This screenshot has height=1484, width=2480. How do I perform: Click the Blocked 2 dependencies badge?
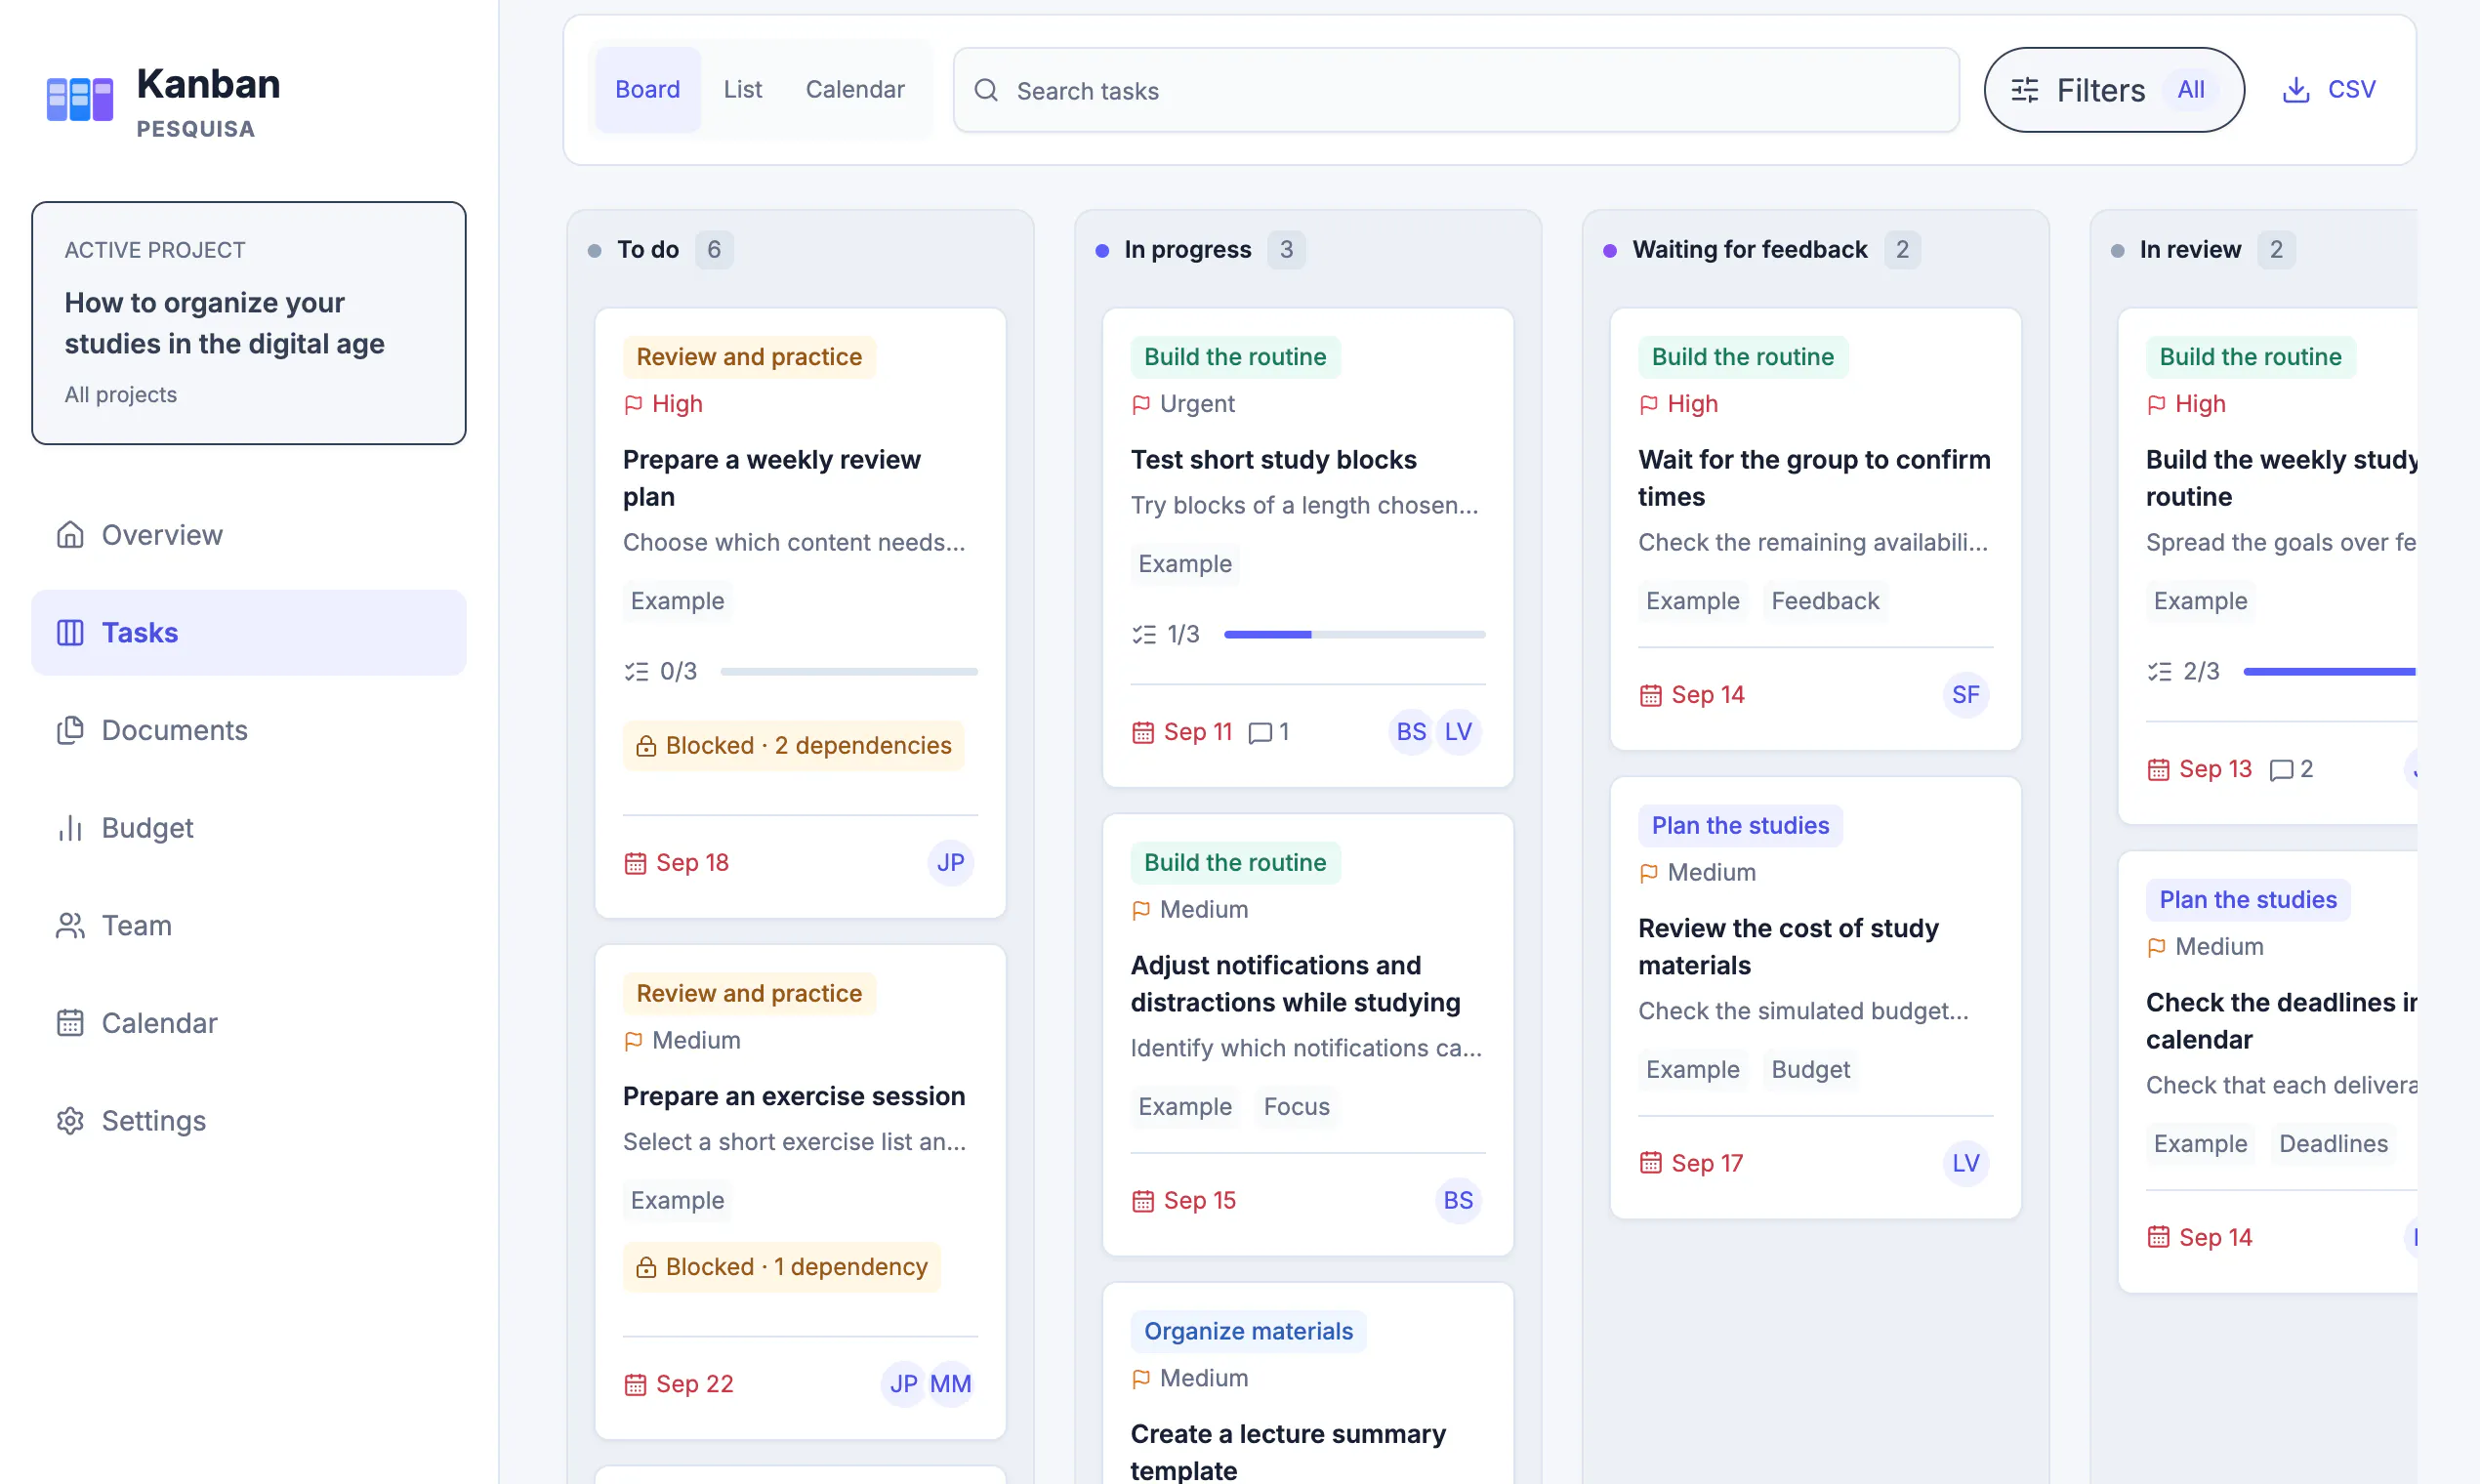(x=794, y=746)
